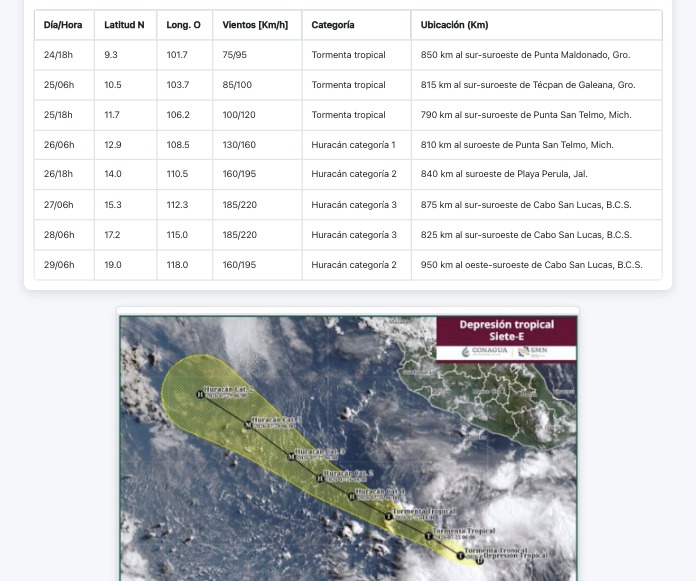Select Huracán categoría 2 in 26/18h row

click(x=354, y=174)
